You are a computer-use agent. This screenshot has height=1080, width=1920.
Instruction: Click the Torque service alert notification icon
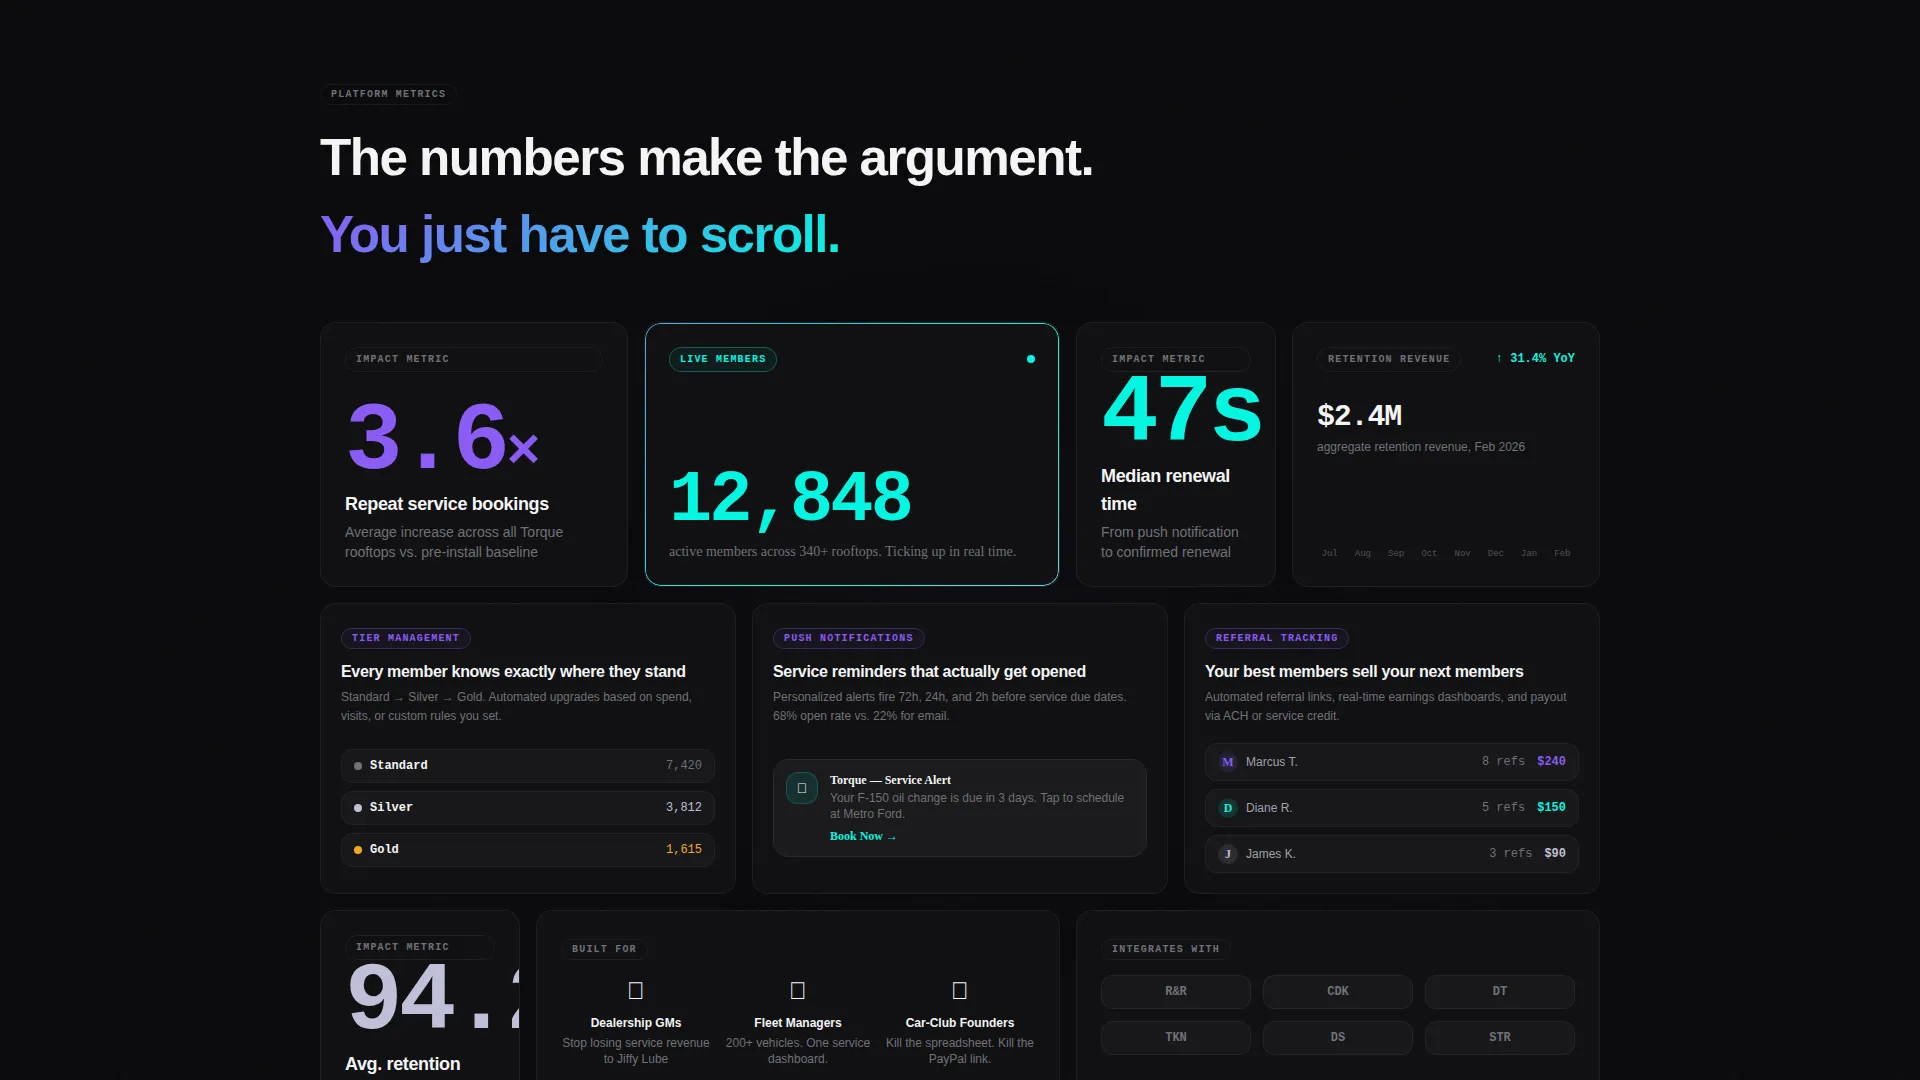(802, 788)
